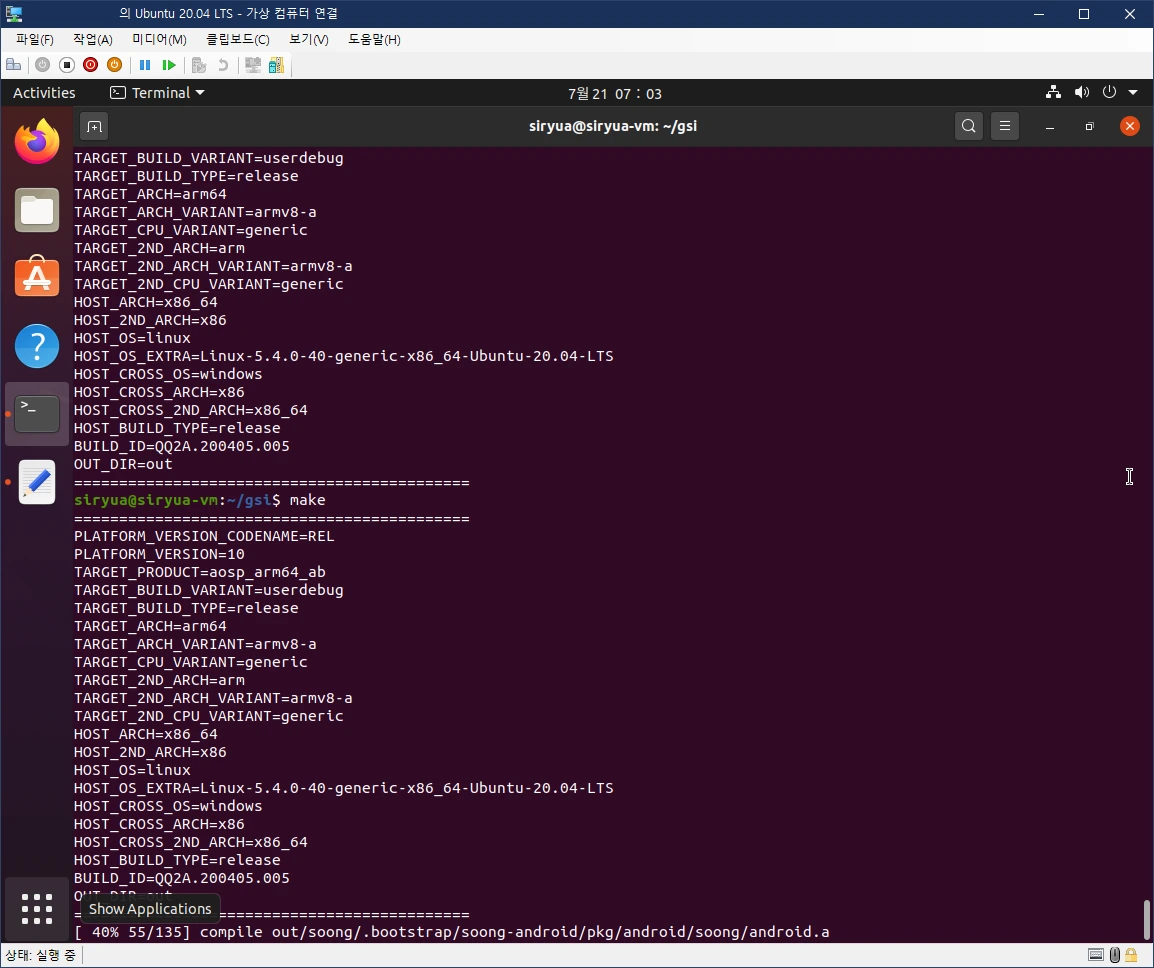
Task: Open the 도움말(H) menu
Action: point(374,39)
